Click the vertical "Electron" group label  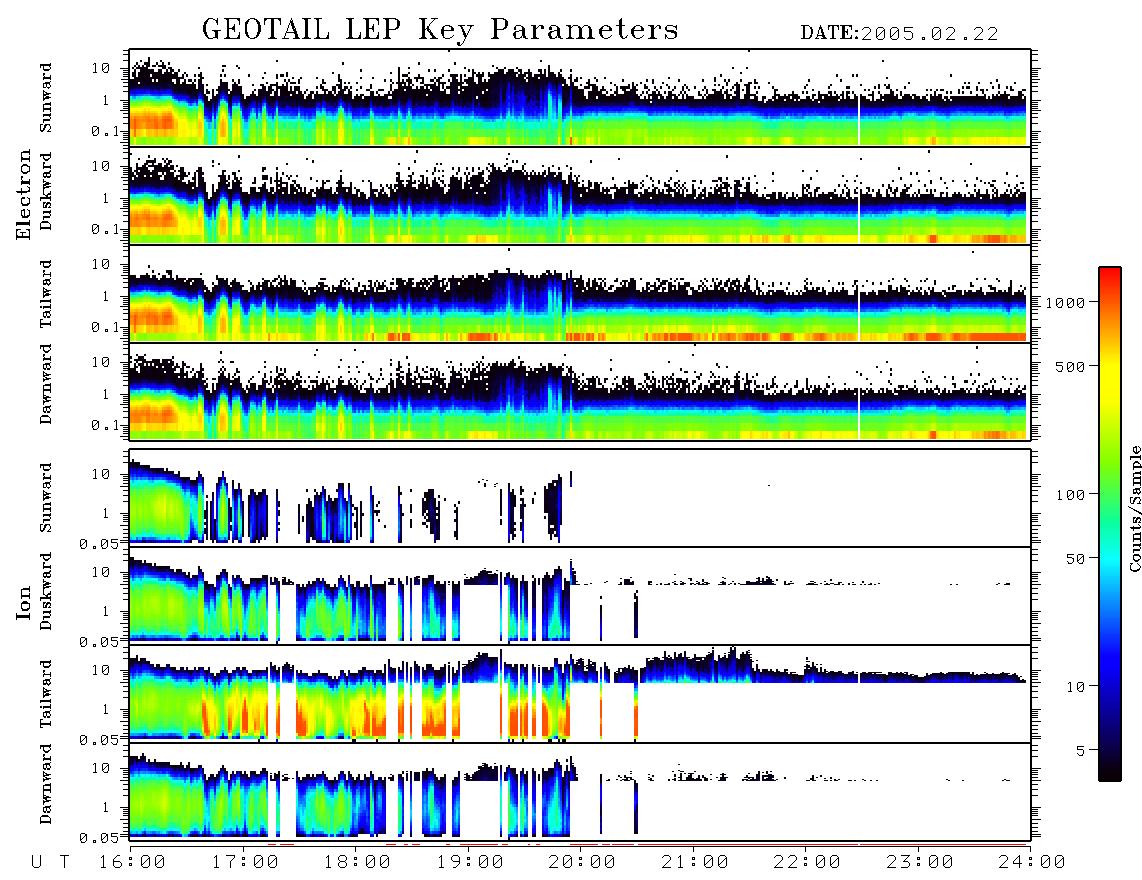[x=23, y=195]
